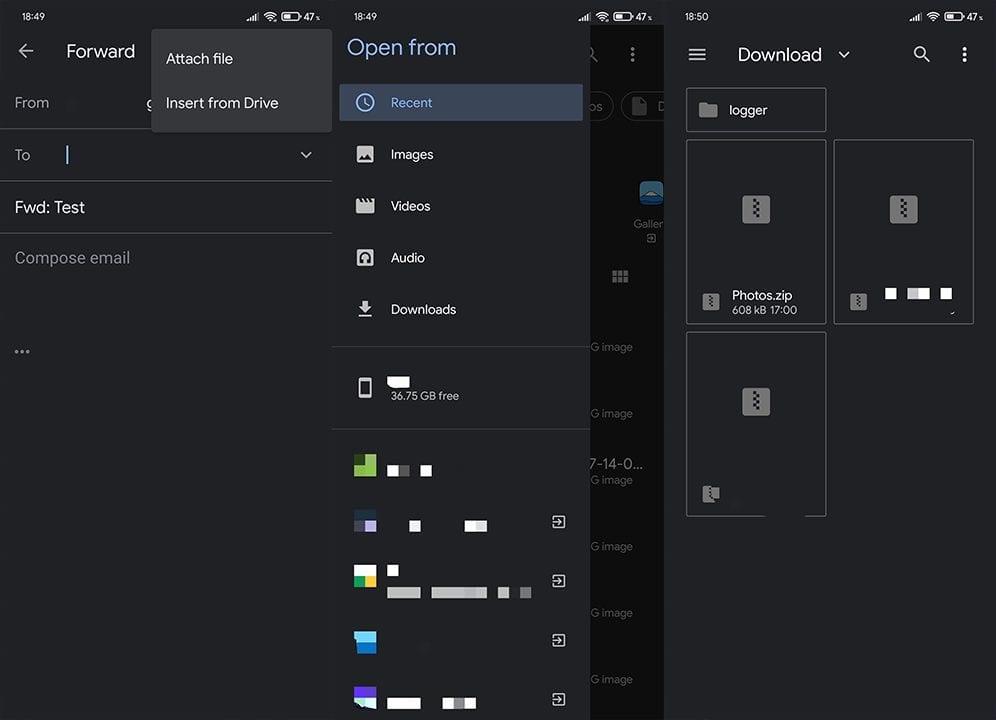Tap the phone storage device icon
This screenshot has width=996, height=720.
click(x=365, y=388)
